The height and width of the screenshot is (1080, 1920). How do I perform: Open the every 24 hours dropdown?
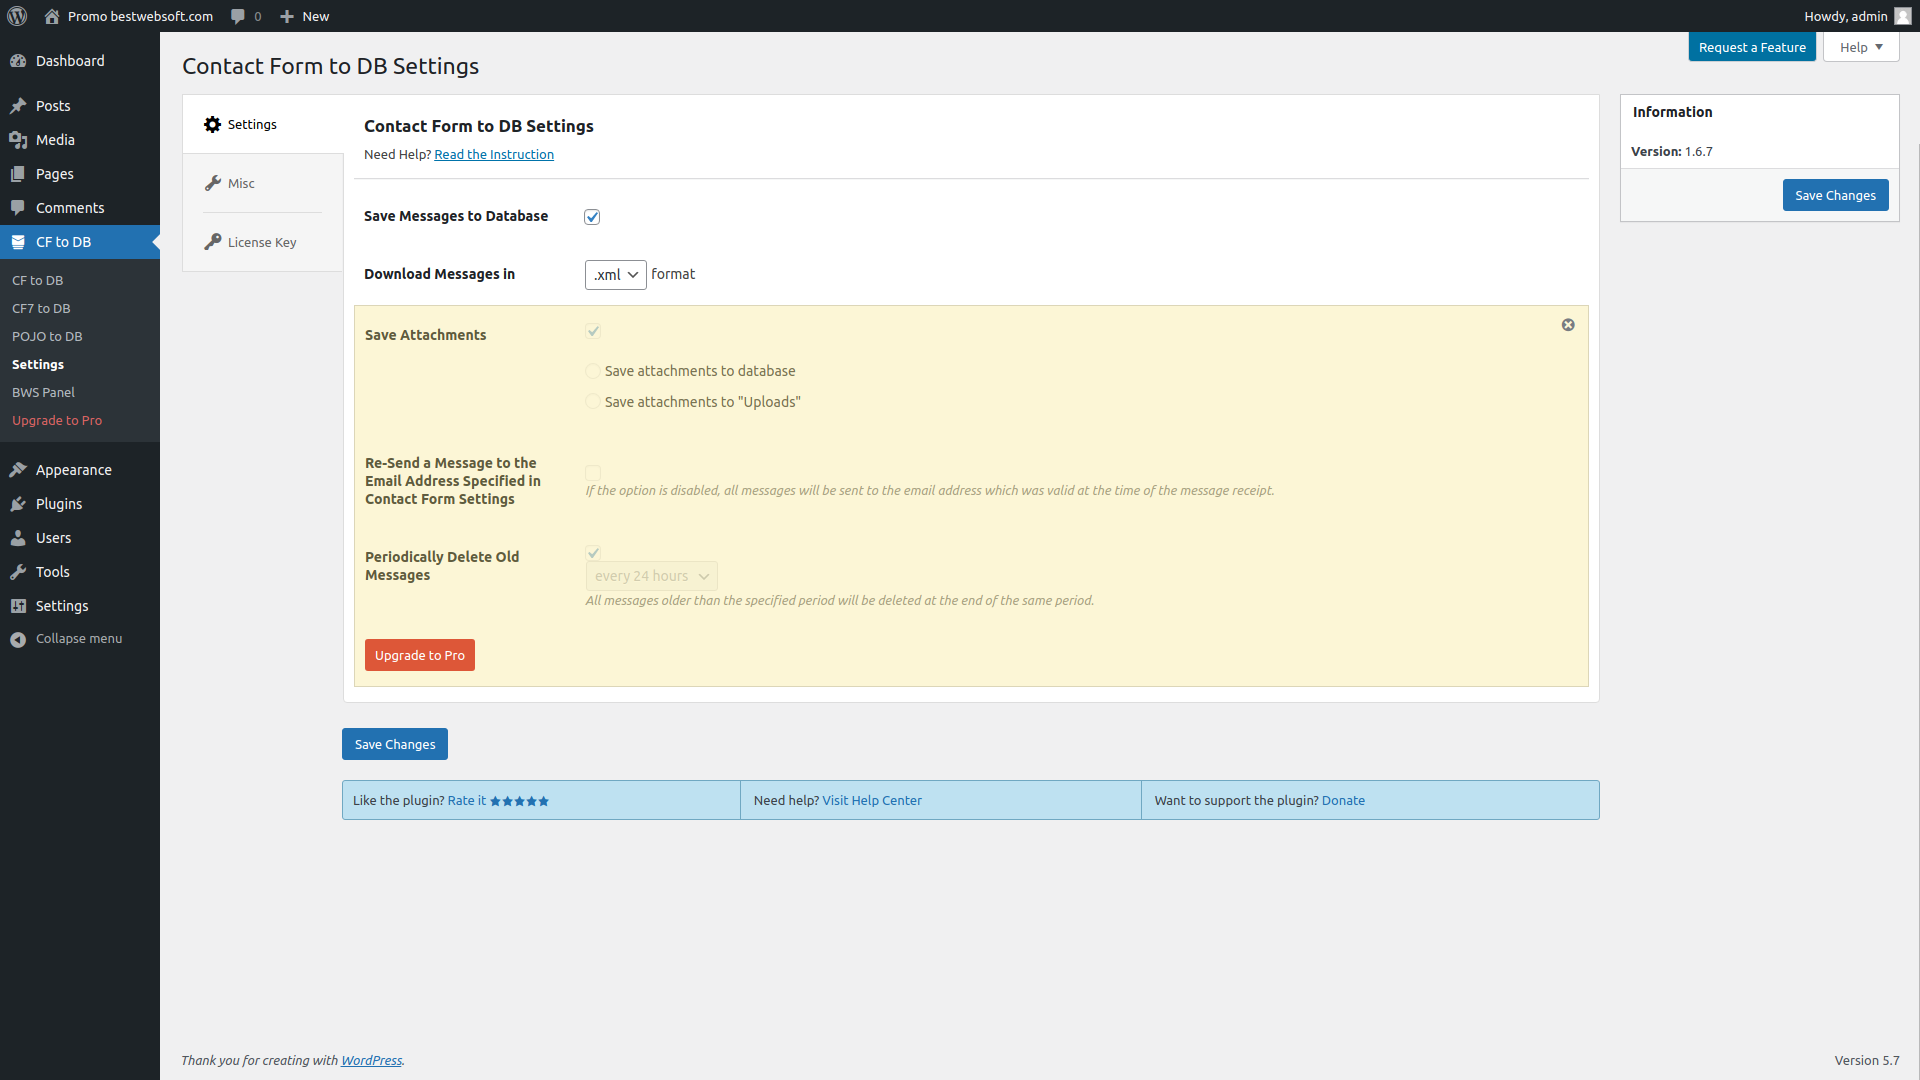pyautogui.click(x=651, y=576)
